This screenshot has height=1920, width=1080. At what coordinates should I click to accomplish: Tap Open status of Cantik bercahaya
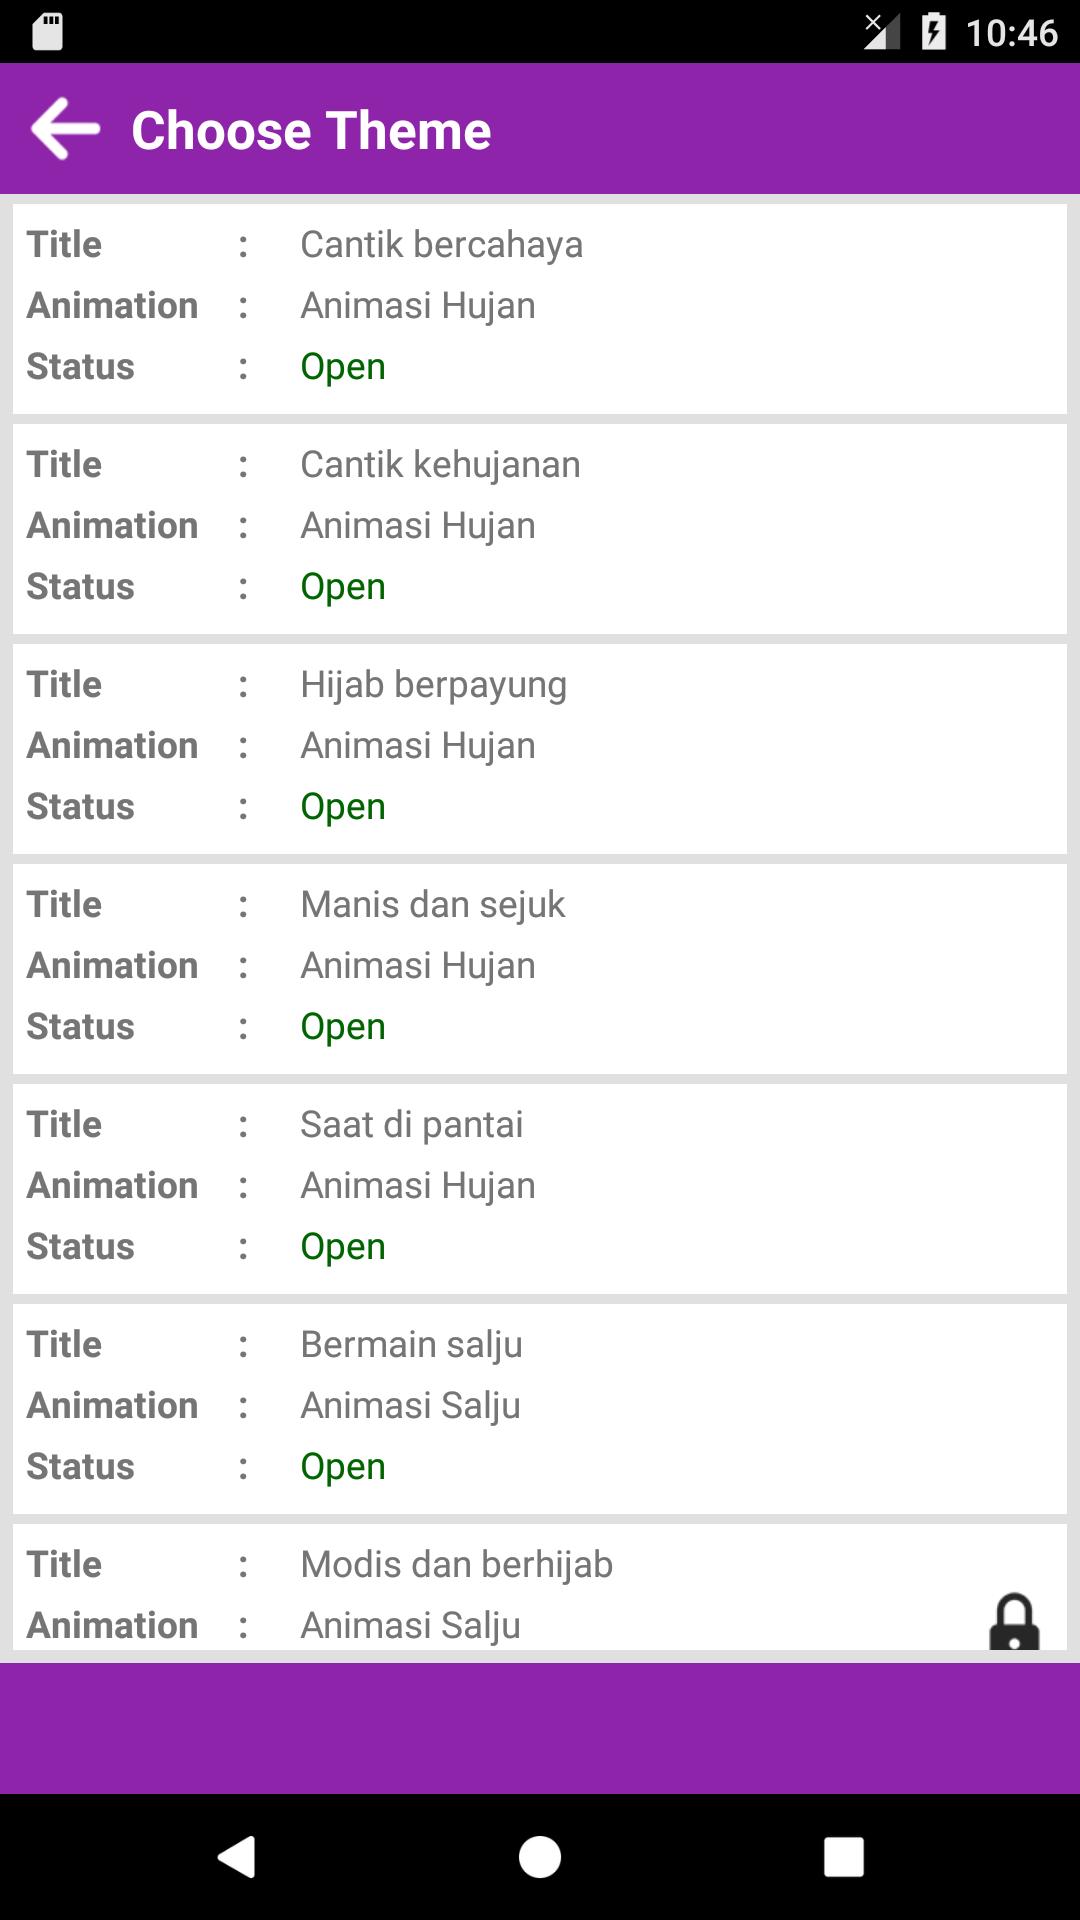point(343,367)
